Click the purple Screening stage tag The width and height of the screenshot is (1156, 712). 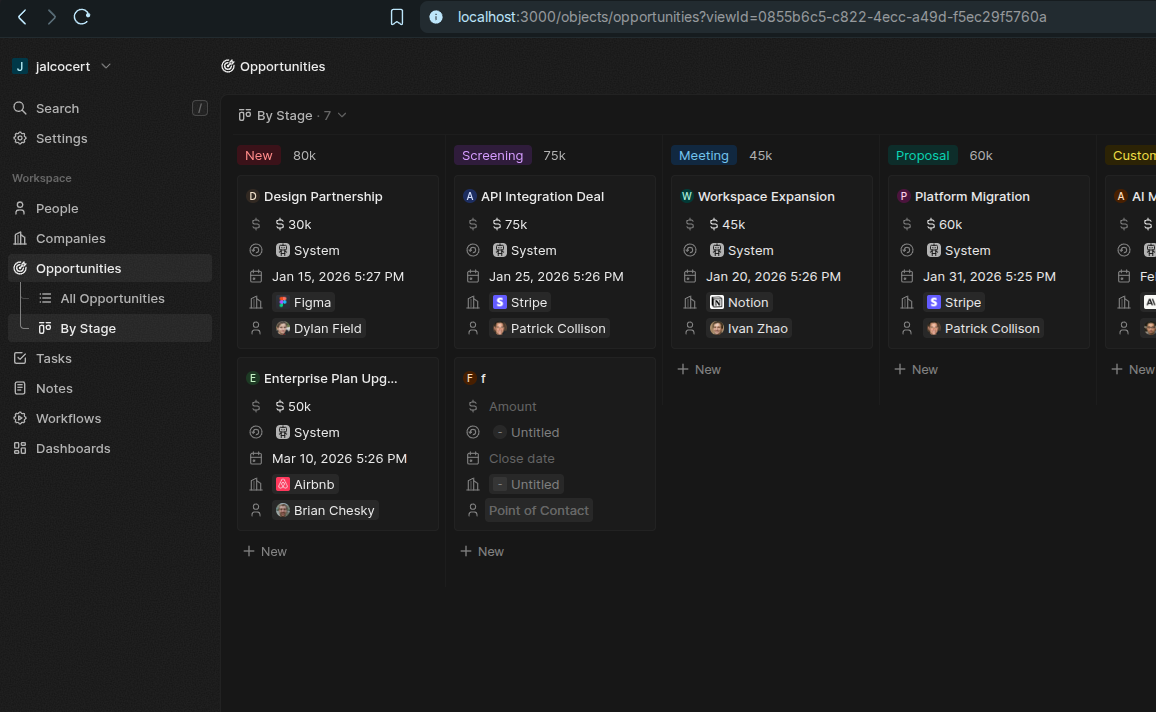coord(492,155)
